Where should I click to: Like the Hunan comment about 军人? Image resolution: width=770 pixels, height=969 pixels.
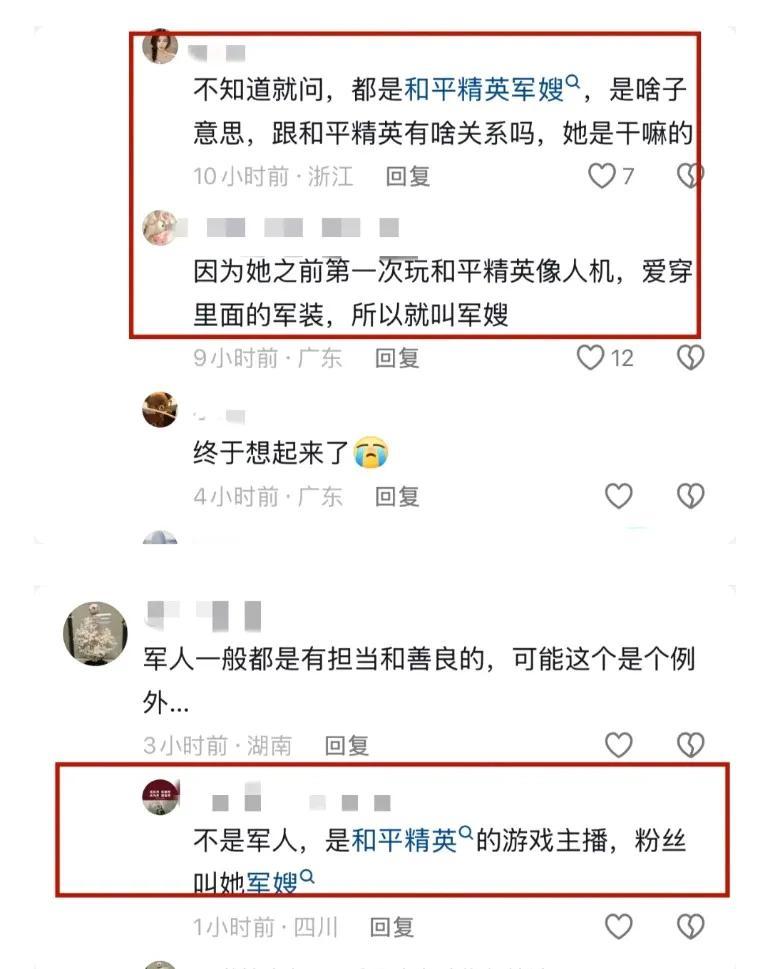619,745
